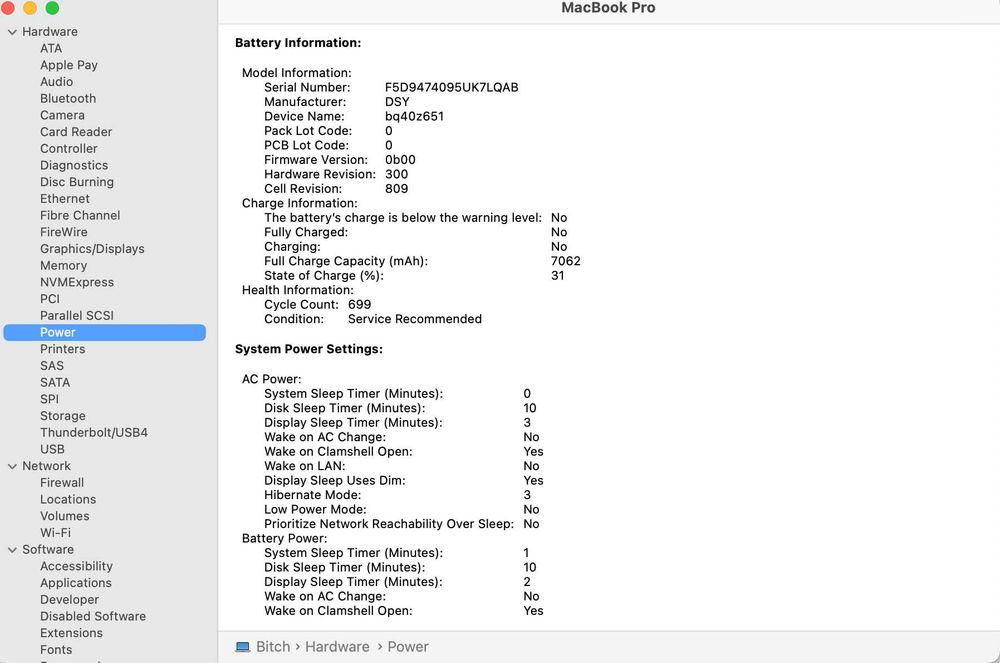The width and height of the screenshot is (1000, 663).
Task: Open Storage in the sidebar
Action: tap(62, 416)
